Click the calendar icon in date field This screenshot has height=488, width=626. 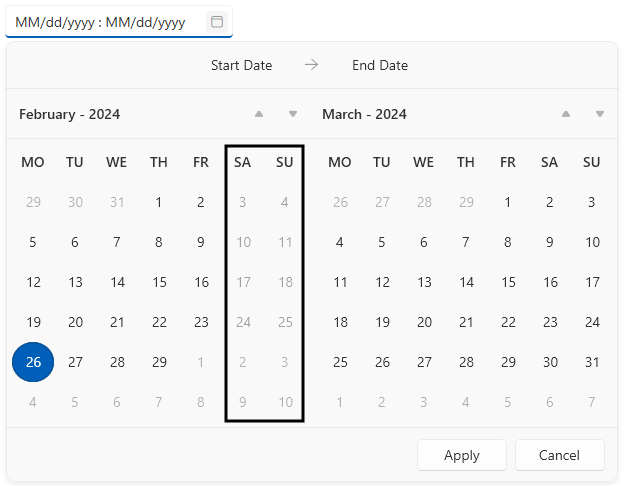(x=217, y=22)
